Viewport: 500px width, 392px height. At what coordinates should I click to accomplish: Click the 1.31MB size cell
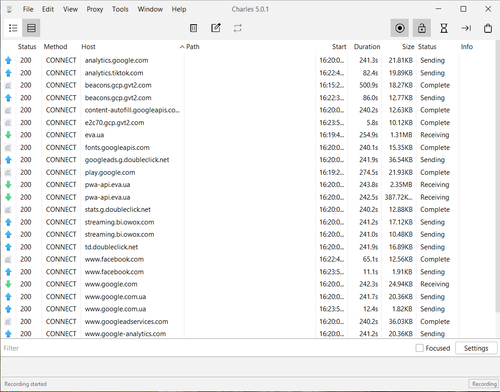(401, 135)
